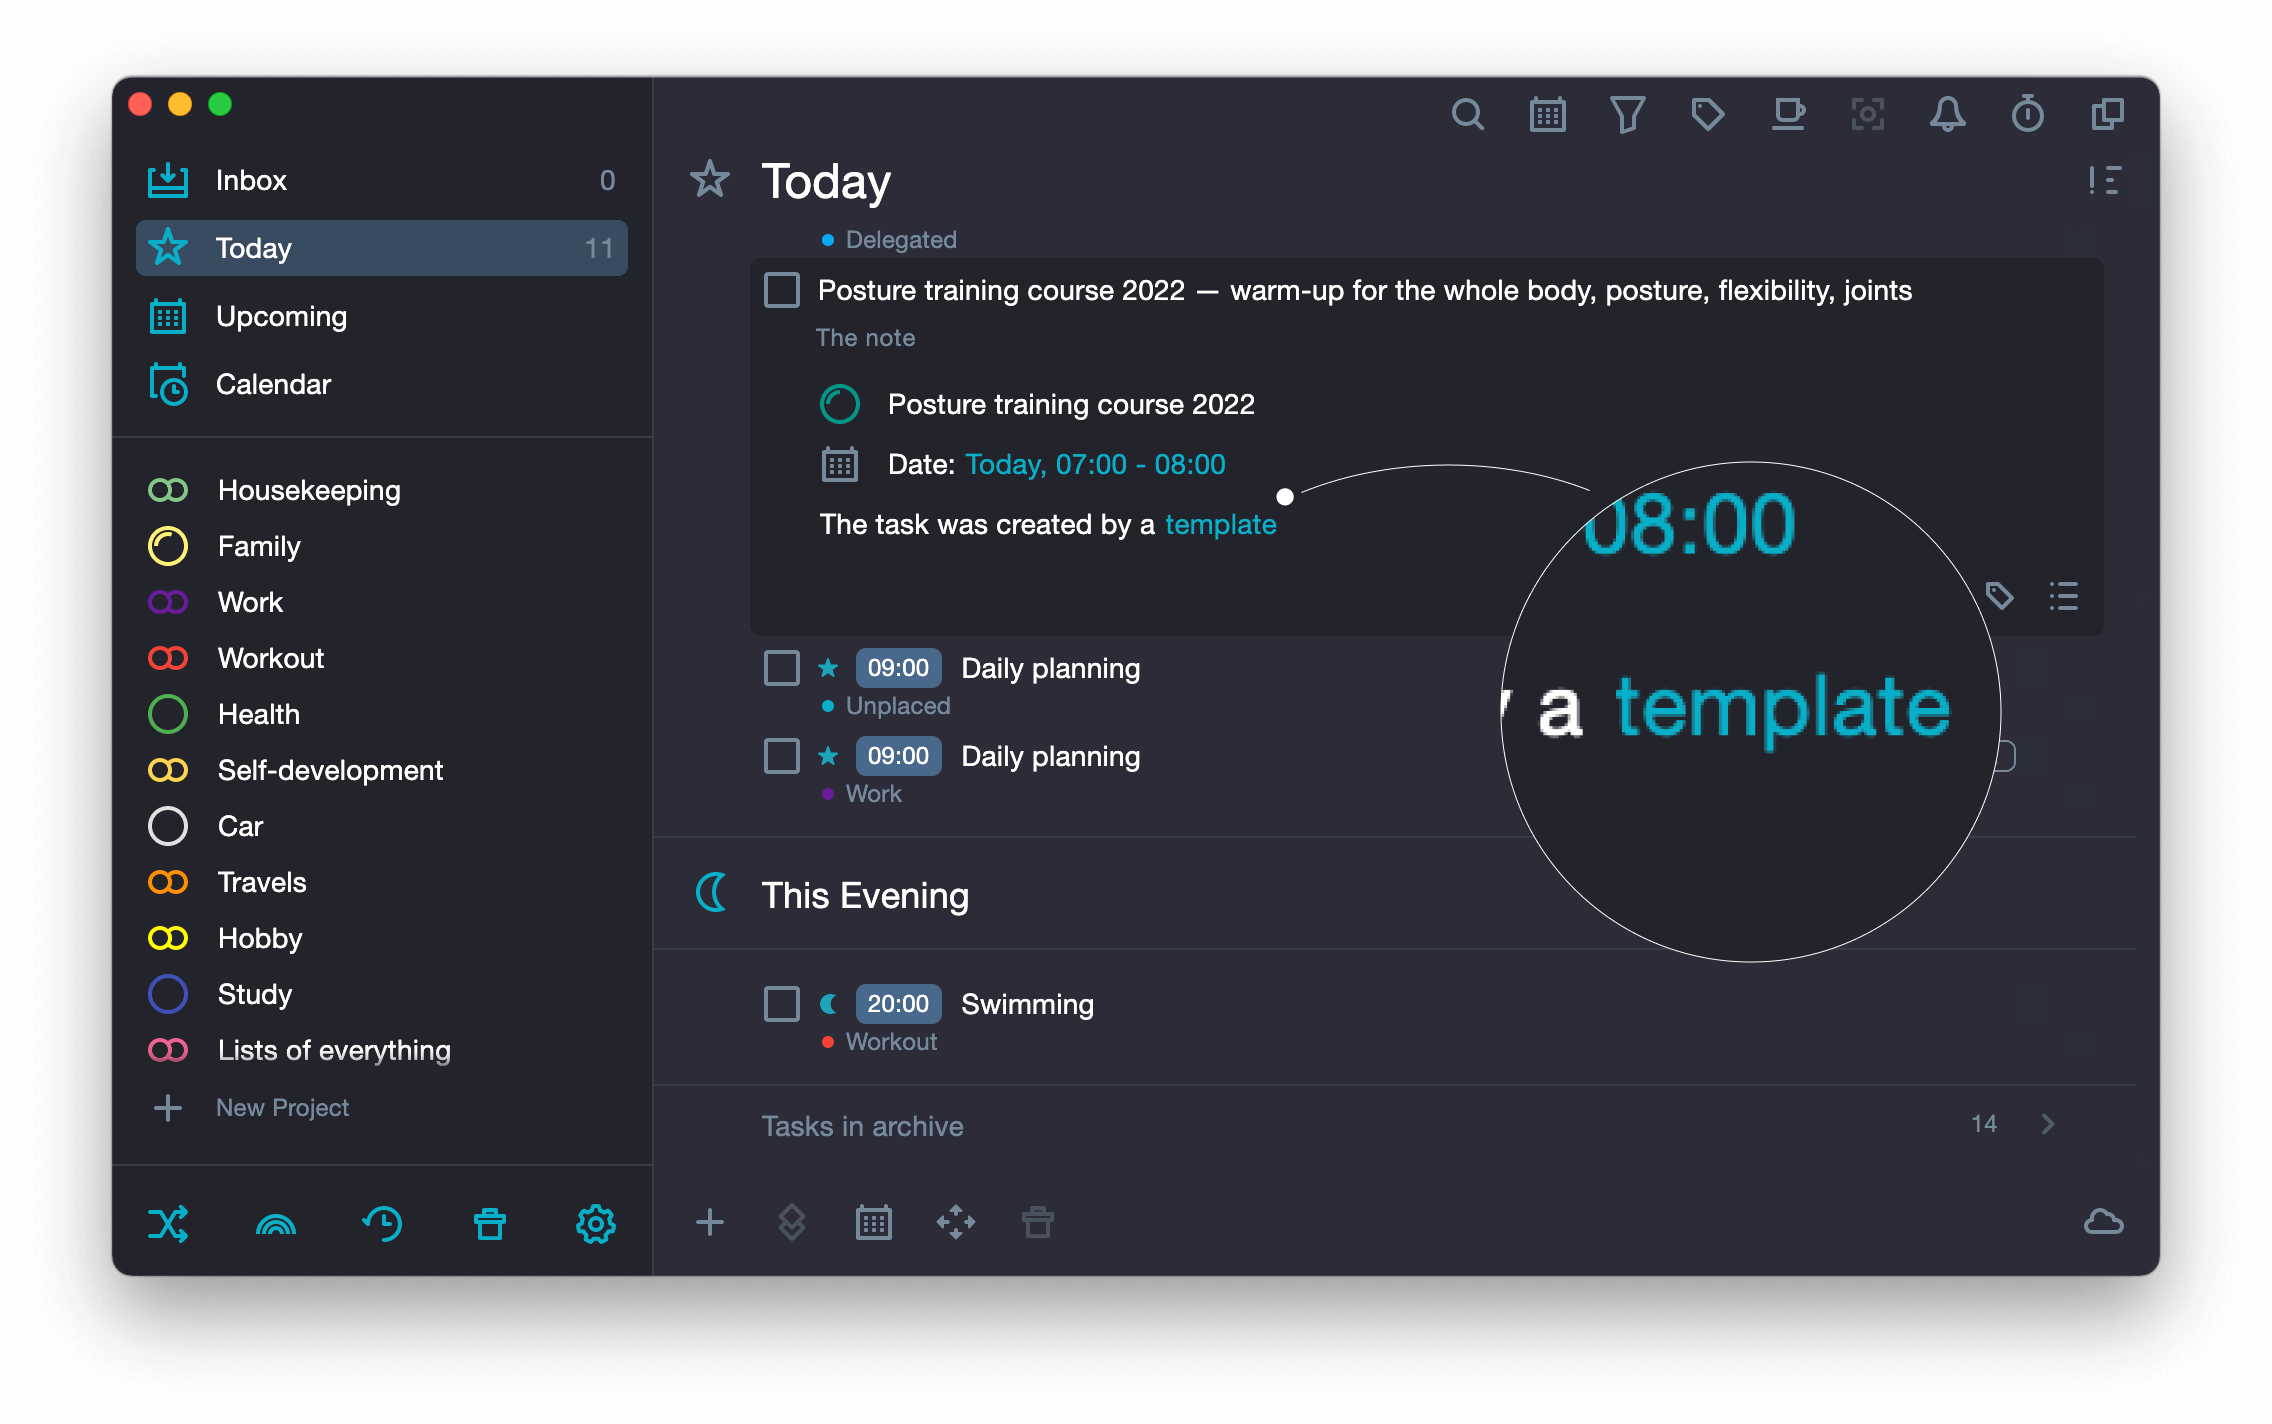Click the star on Work Daily planning task
The width and height of the screenshot is (2272, 1424).
click(x=828, y=756)
